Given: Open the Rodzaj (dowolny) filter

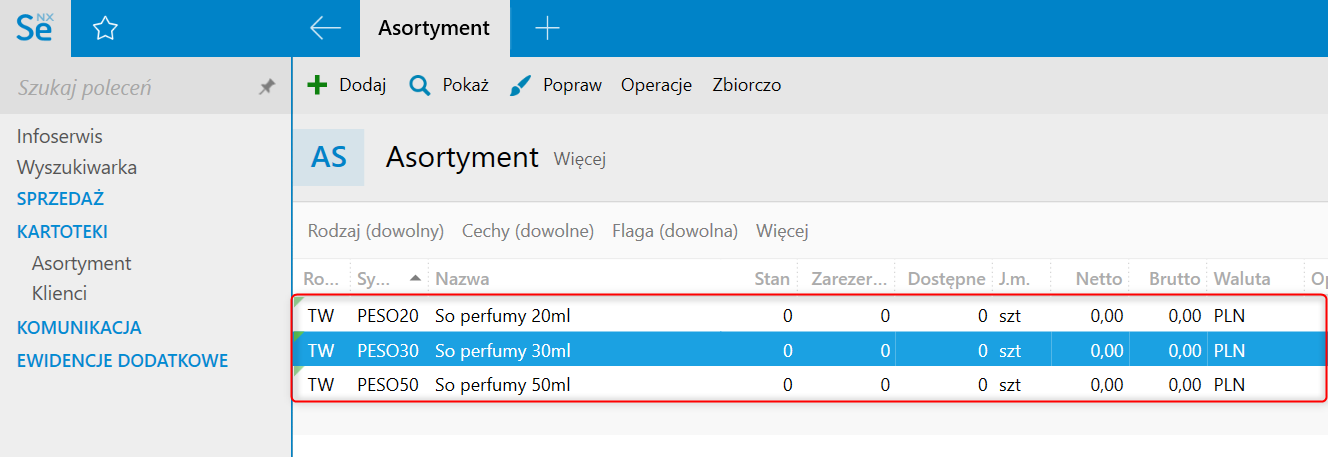Looking at the screenshot, I should tap(375, 231).
